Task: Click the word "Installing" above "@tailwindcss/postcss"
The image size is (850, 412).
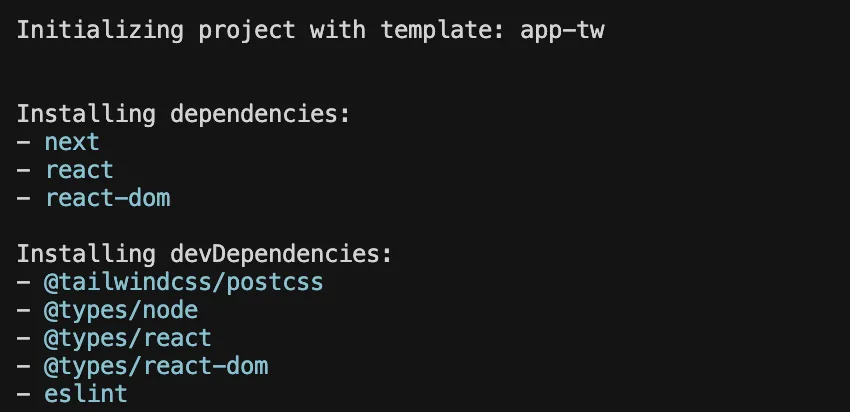Action: tap(86, 254)
